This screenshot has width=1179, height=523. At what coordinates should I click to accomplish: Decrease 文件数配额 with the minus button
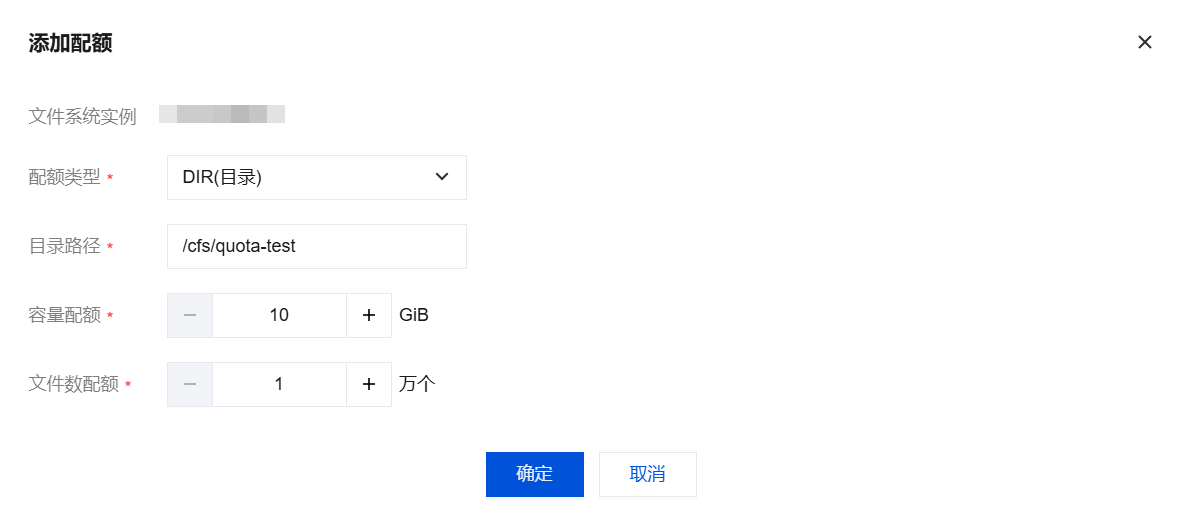[190, 384]
